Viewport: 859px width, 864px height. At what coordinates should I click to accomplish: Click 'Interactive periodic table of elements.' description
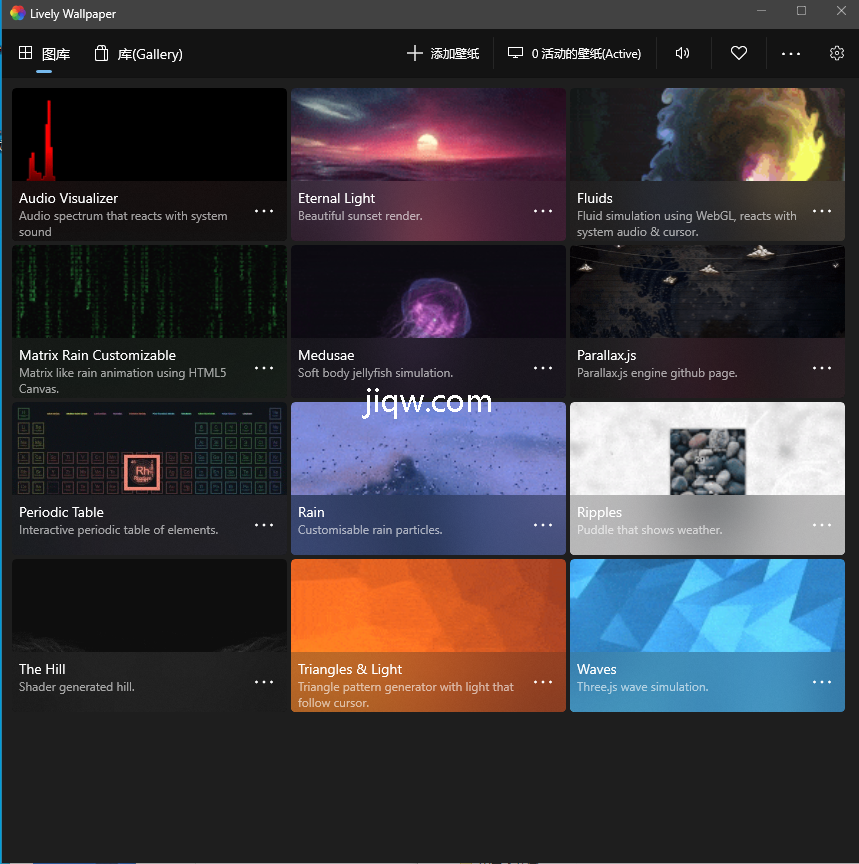click(118, 530)
